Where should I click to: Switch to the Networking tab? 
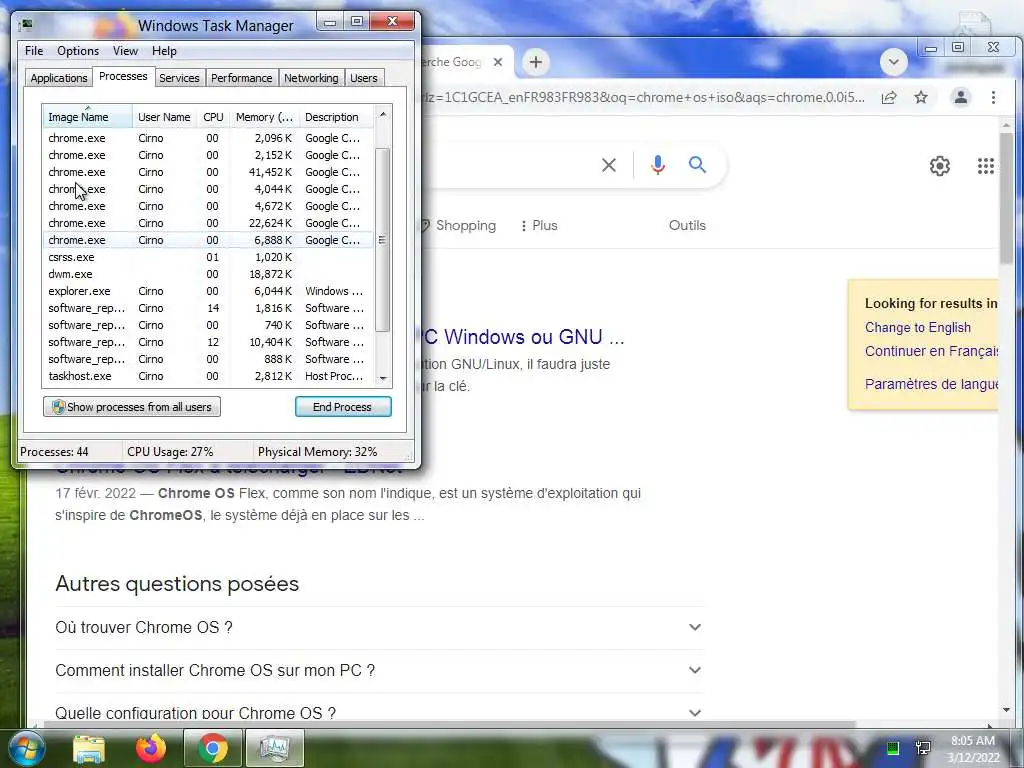coord(312,78)
